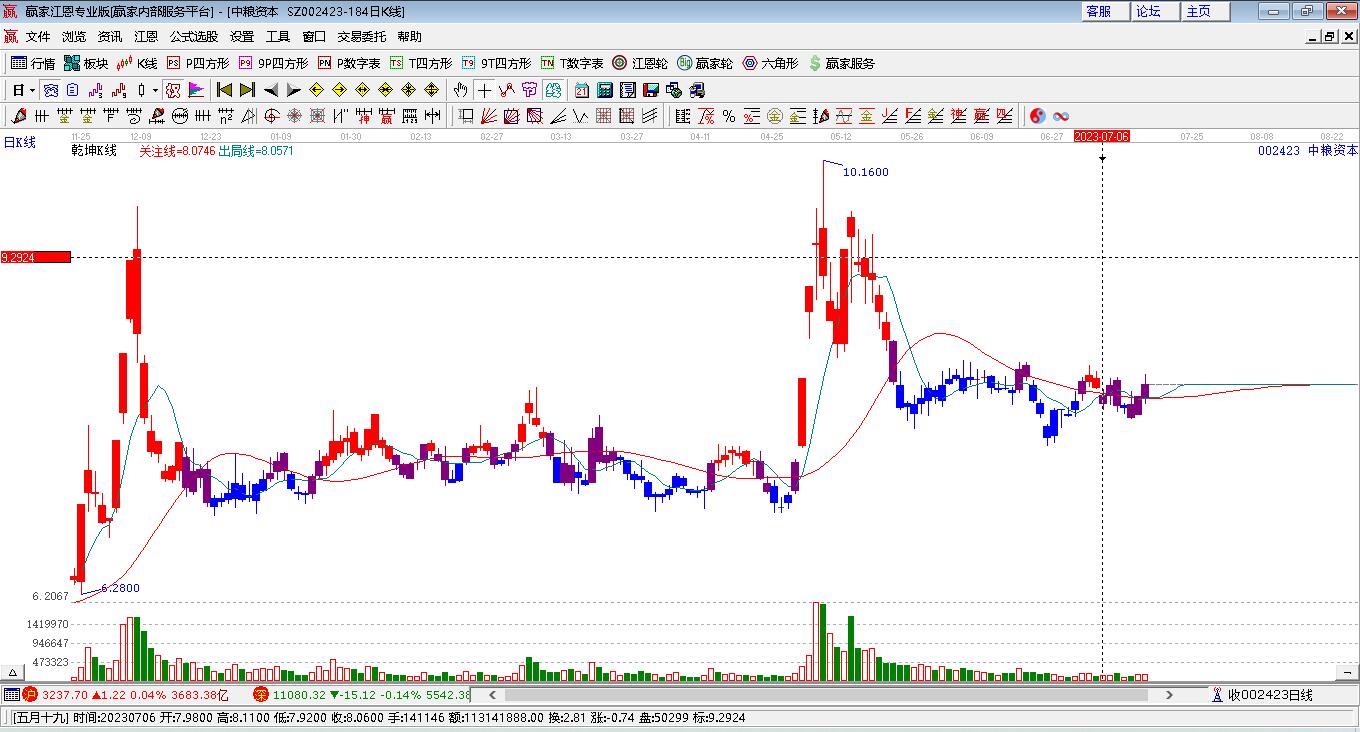This screenshot has width=1360, height=732.
Task: Jump to the first bar with skip-to-start arrow
Action: (225, 90)
